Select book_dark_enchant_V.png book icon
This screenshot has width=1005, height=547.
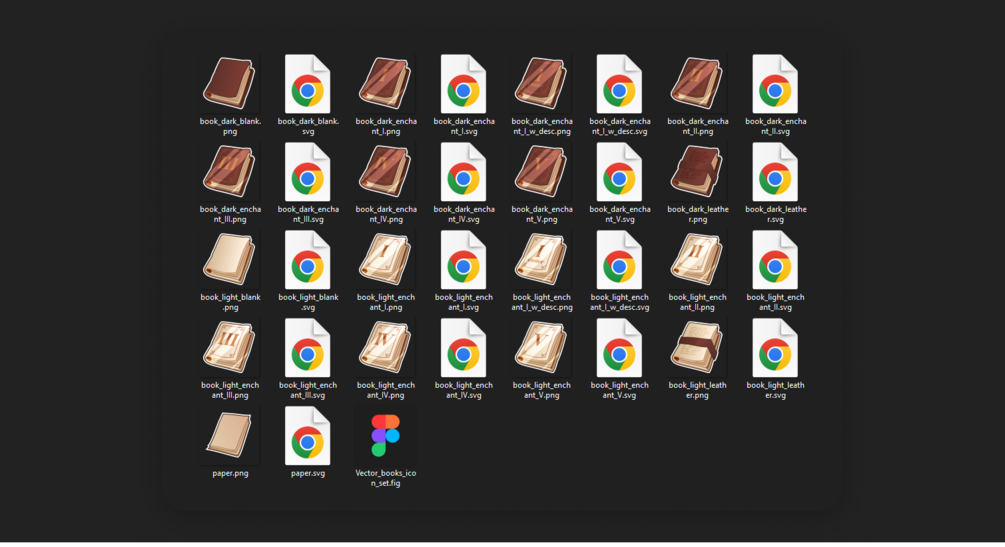[x=542, y=171]
